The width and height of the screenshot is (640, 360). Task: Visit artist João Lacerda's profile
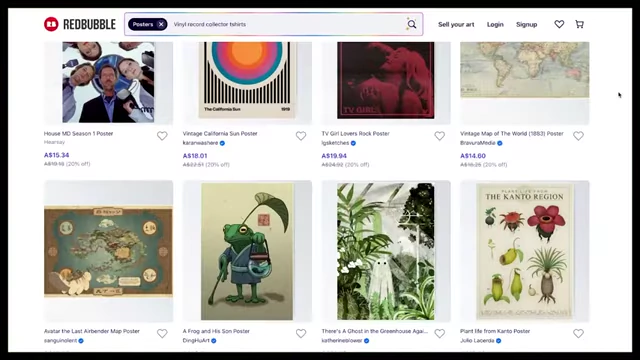[x=477, y=340]
